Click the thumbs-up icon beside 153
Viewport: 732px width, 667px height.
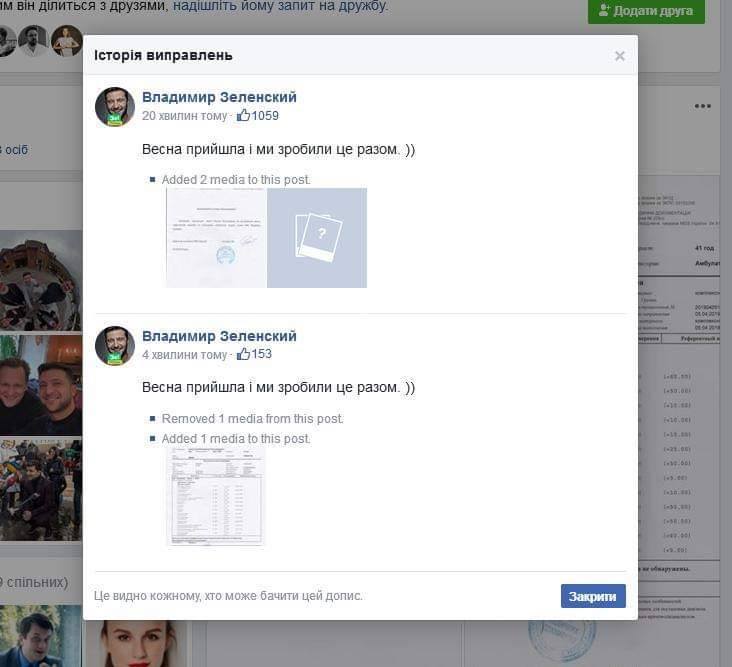pyautogui.click(x=242, y=354)
